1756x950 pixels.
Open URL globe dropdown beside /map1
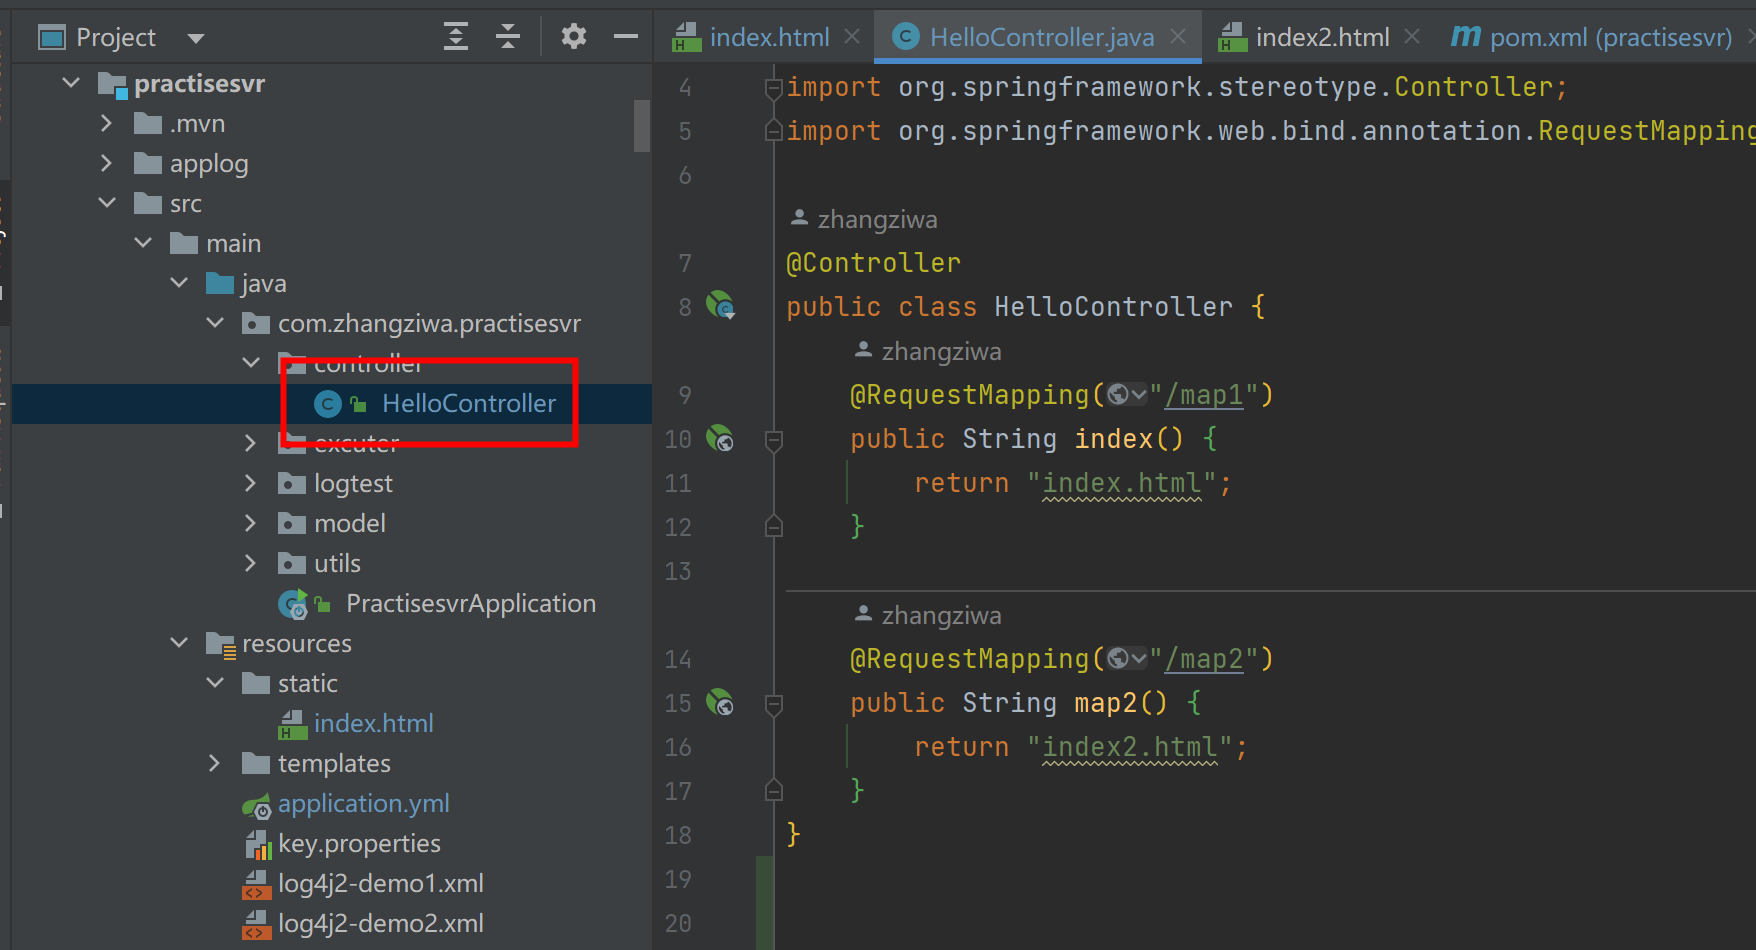tap(1126, 395)
